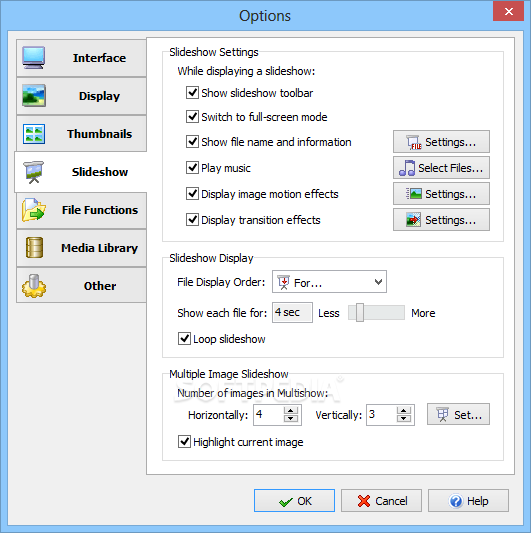
Task: Open the File Display Order dropdown arrow
Action: pyautogui.click(x=378, y=282)
